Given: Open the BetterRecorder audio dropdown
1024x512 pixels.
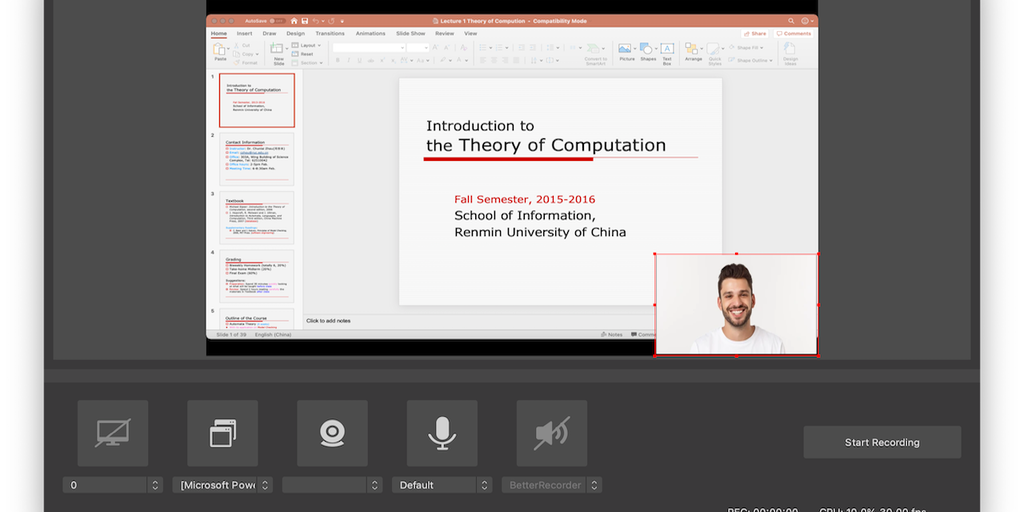Looking at the screenshot, I should [552, 485].
